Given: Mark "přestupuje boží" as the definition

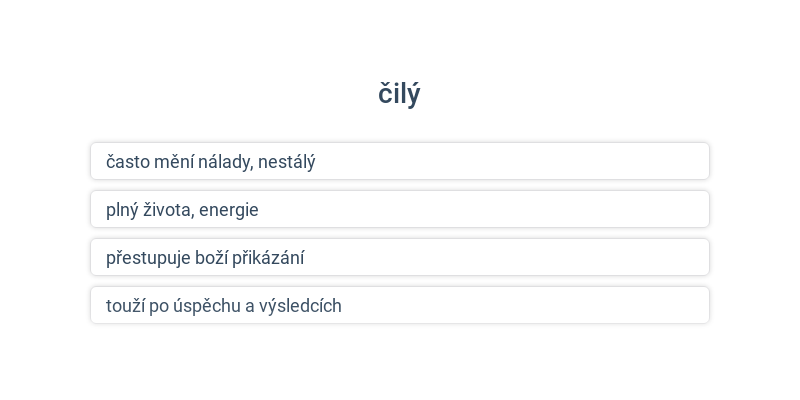Looking at the screenshot, I should [x=400, y=257].
